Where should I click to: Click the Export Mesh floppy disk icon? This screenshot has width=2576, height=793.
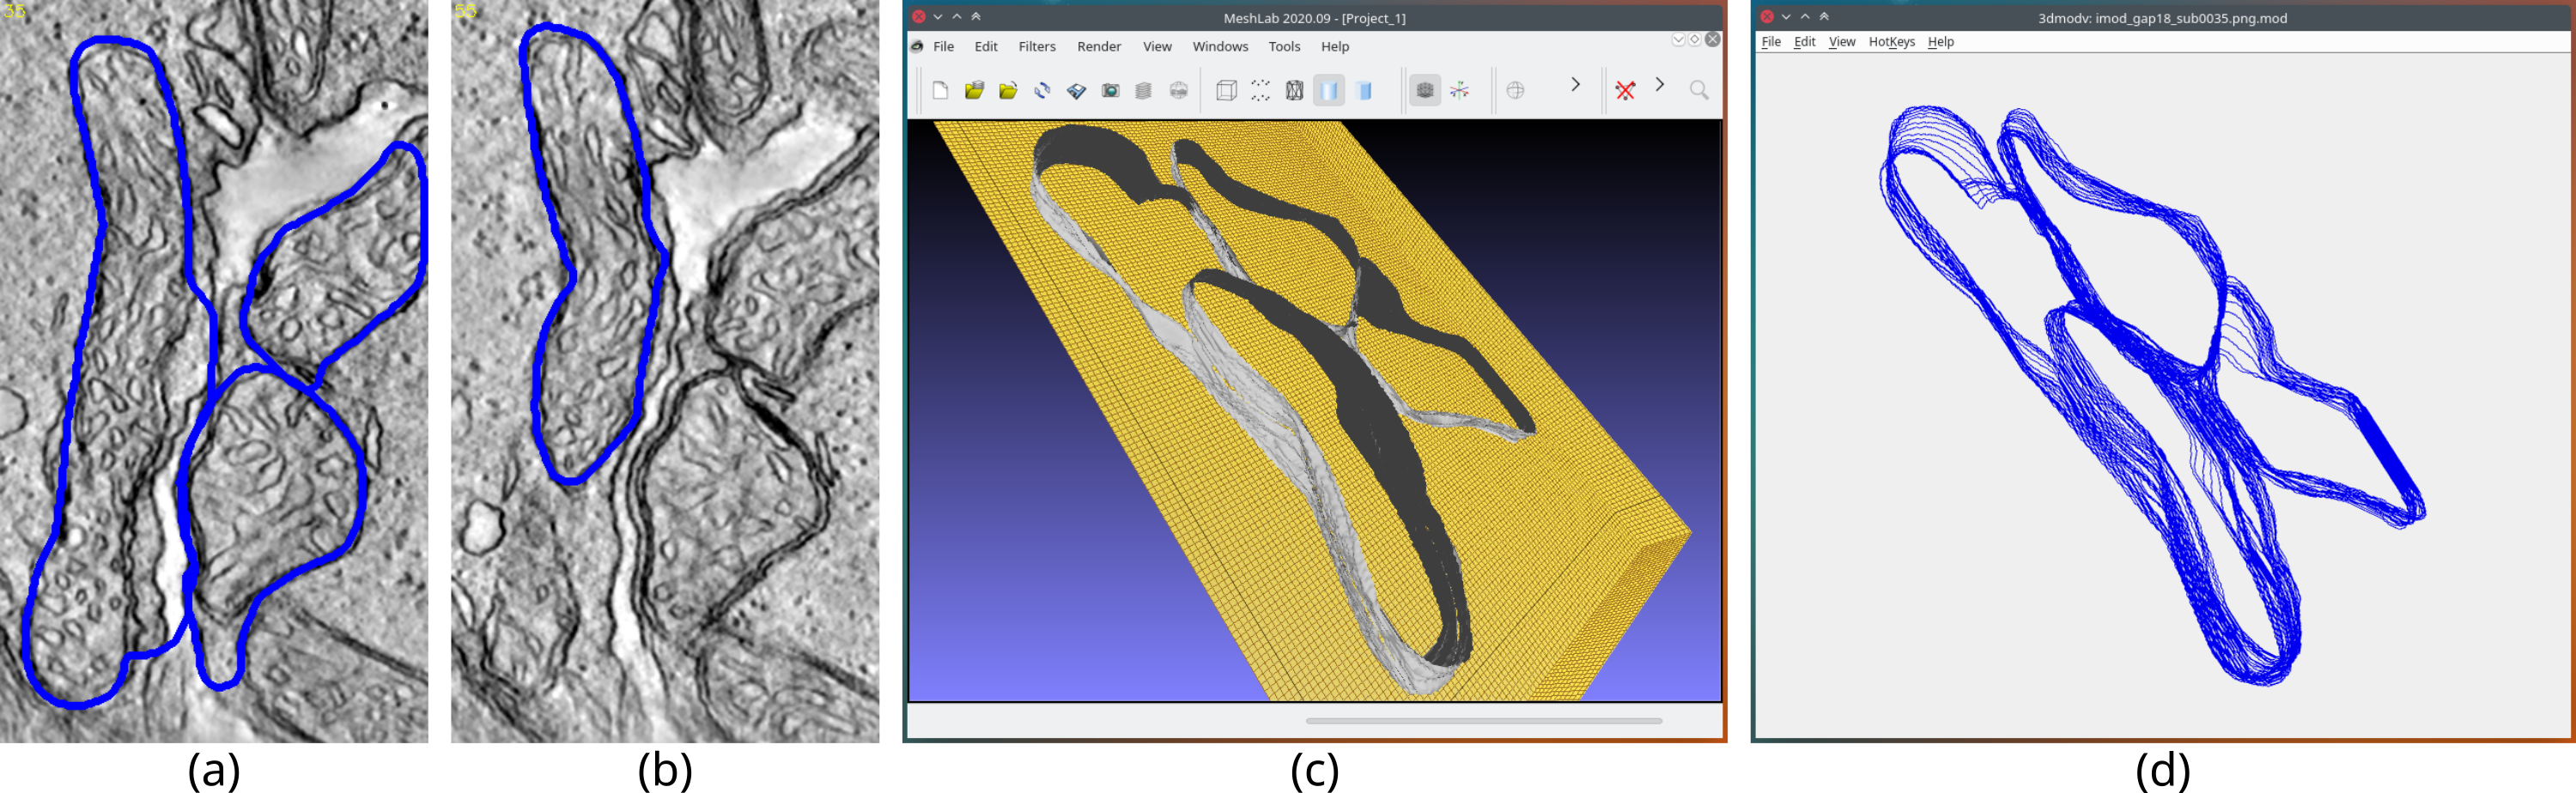tap(1076, 91)
